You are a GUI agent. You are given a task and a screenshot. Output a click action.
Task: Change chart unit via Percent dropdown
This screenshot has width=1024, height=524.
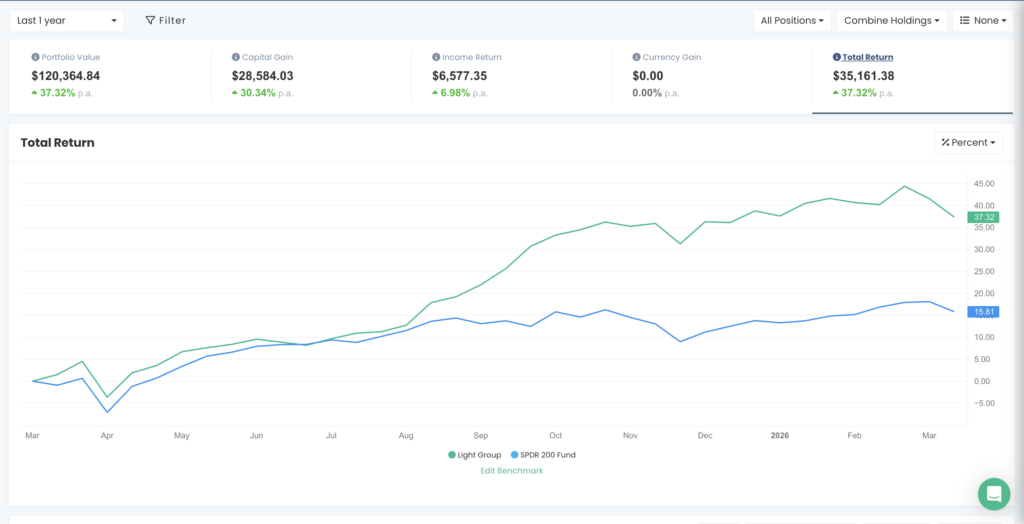(x=968, y=143)
